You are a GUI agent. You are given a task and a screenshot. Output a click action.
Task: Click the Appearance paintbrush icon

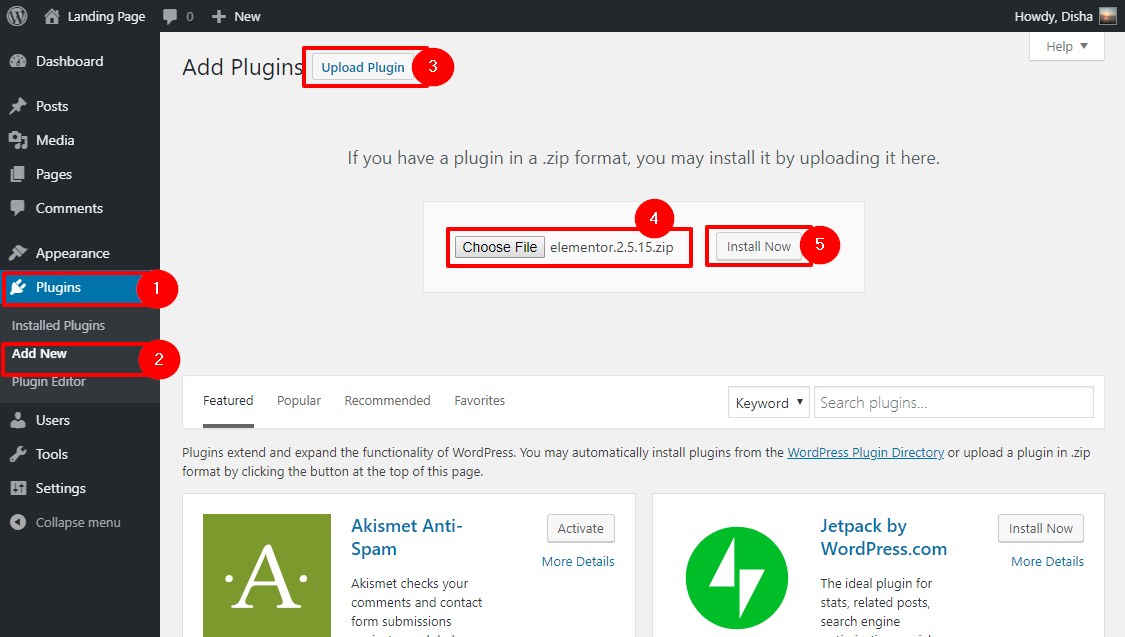click(x=18, y=253)
